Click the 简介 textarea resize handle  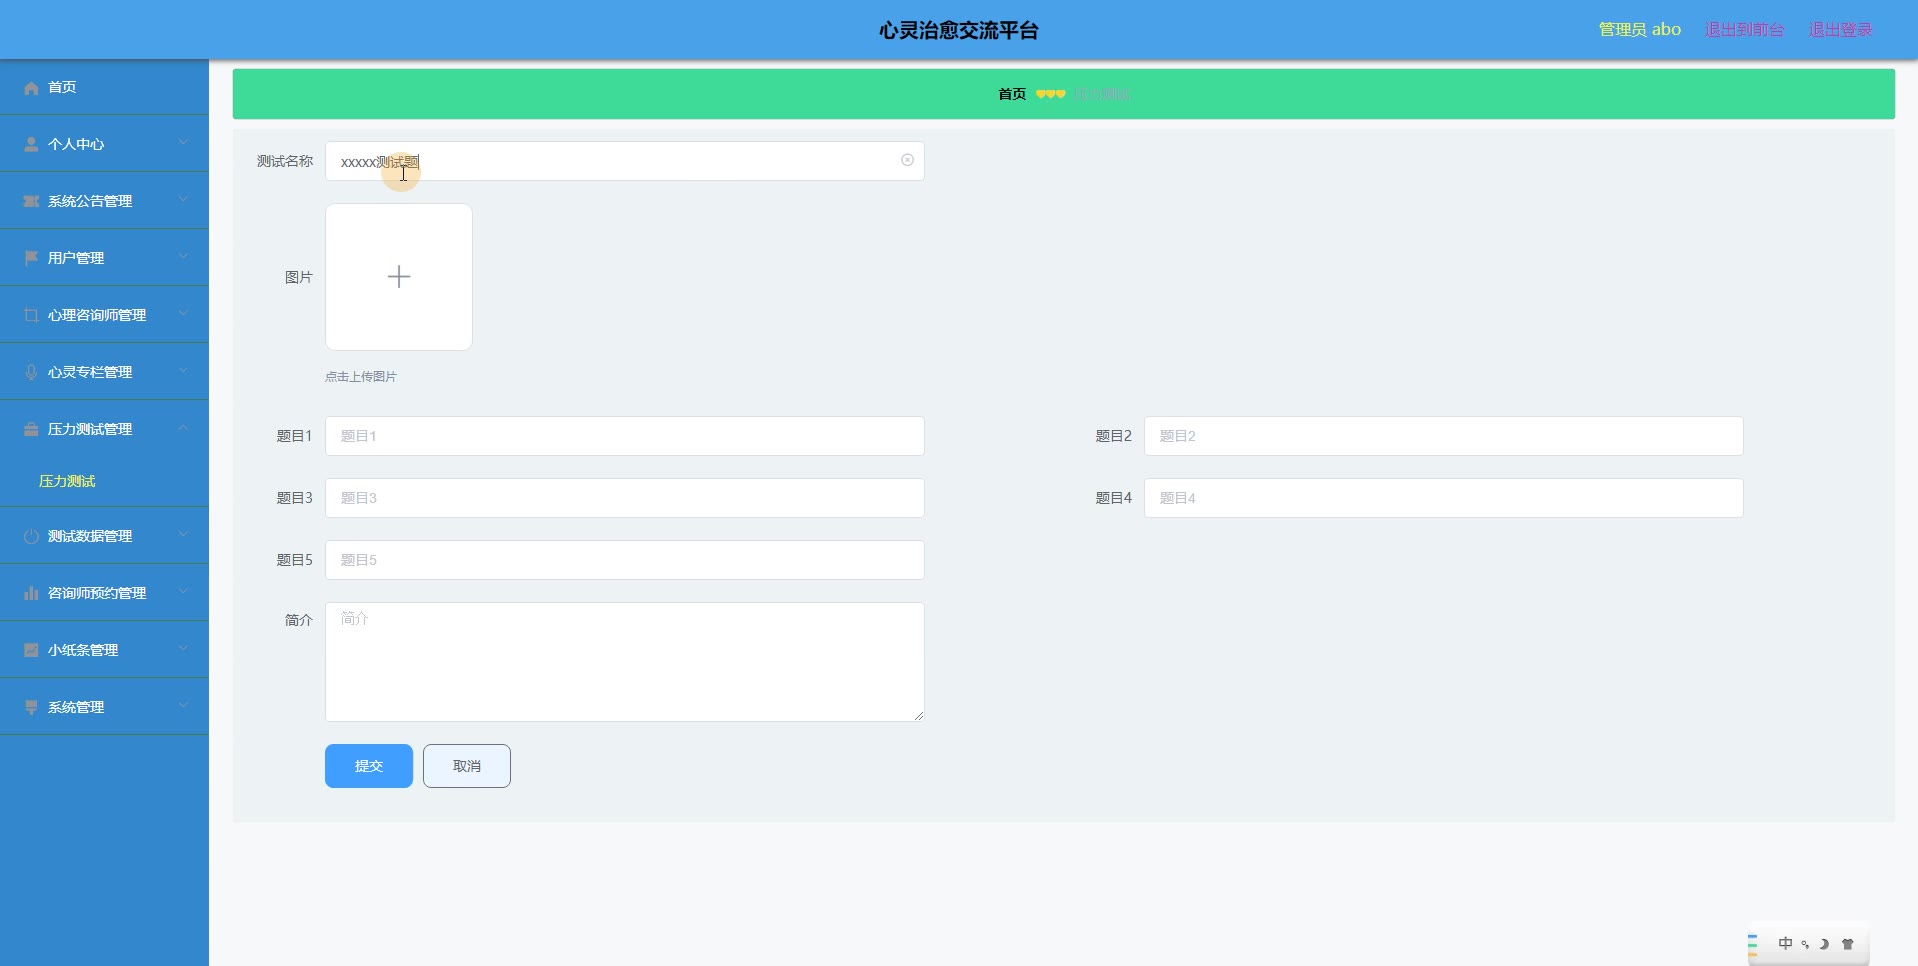[x=919, y=716]
